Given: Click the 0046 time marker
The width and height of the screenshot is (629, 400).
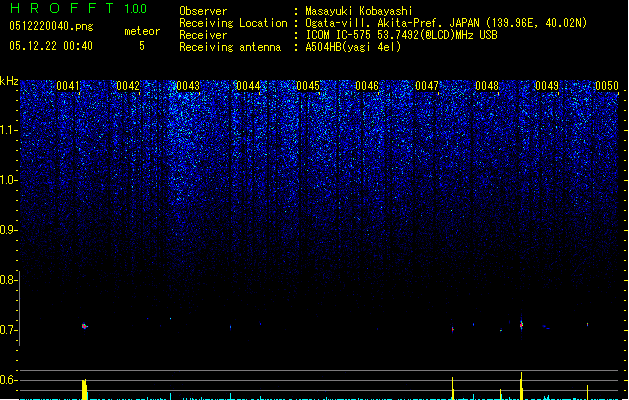Looking at the screenshot, I should 367,86.
